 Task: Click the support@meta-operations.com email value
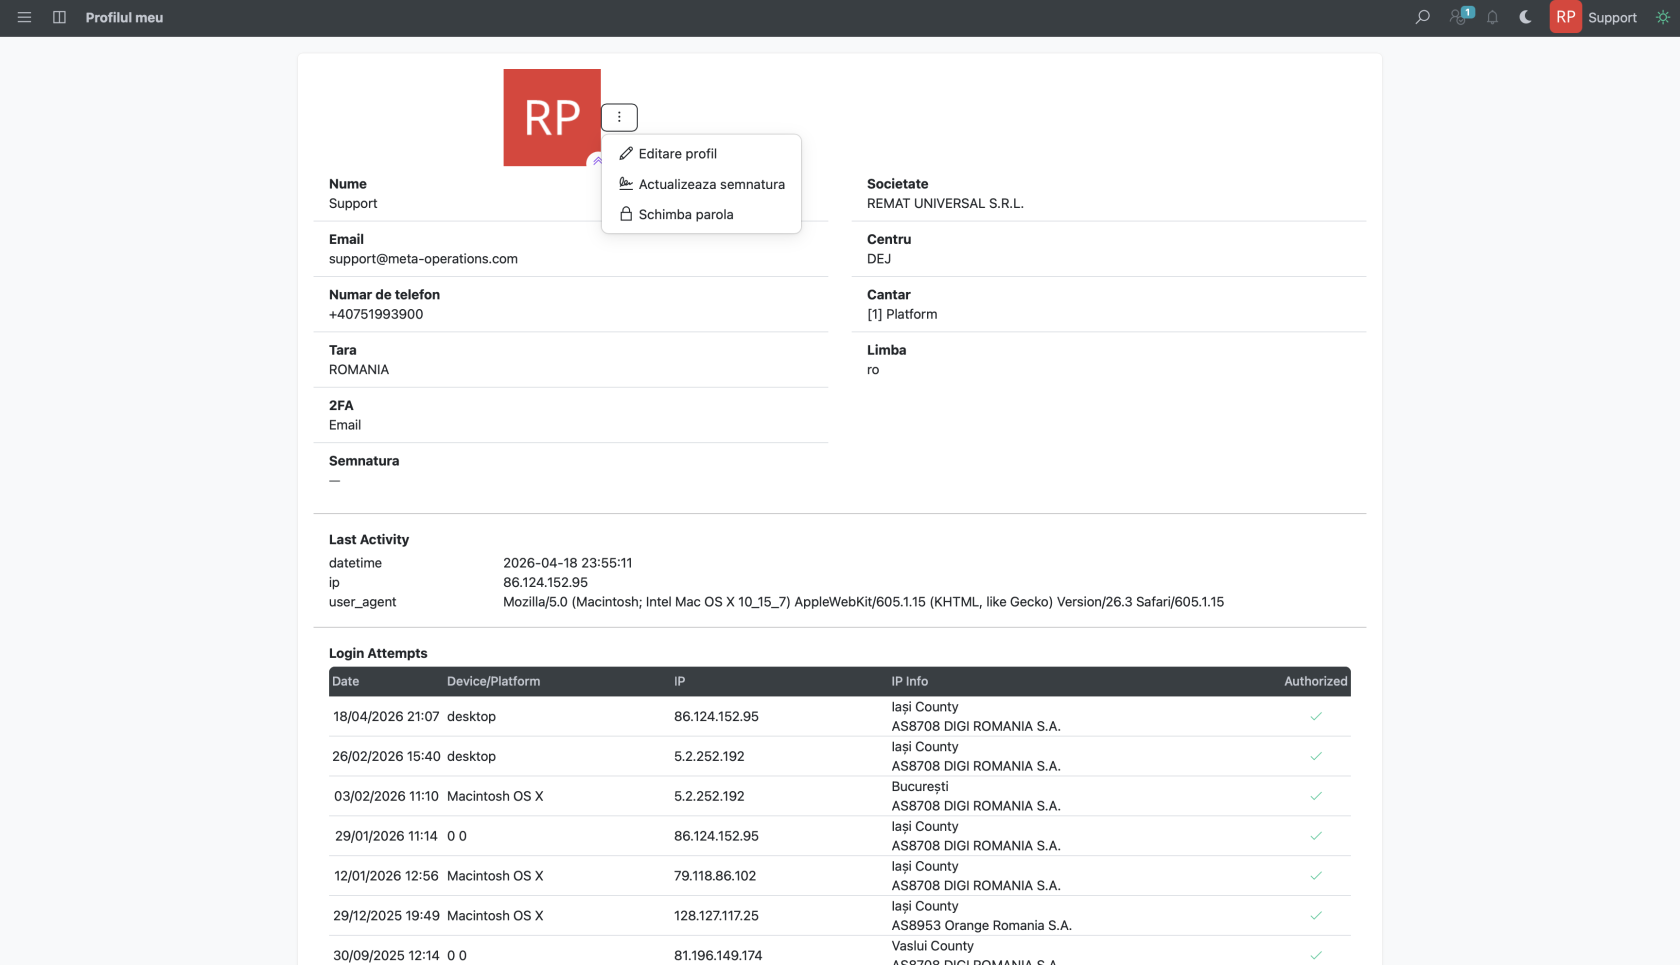click(423, 259)
